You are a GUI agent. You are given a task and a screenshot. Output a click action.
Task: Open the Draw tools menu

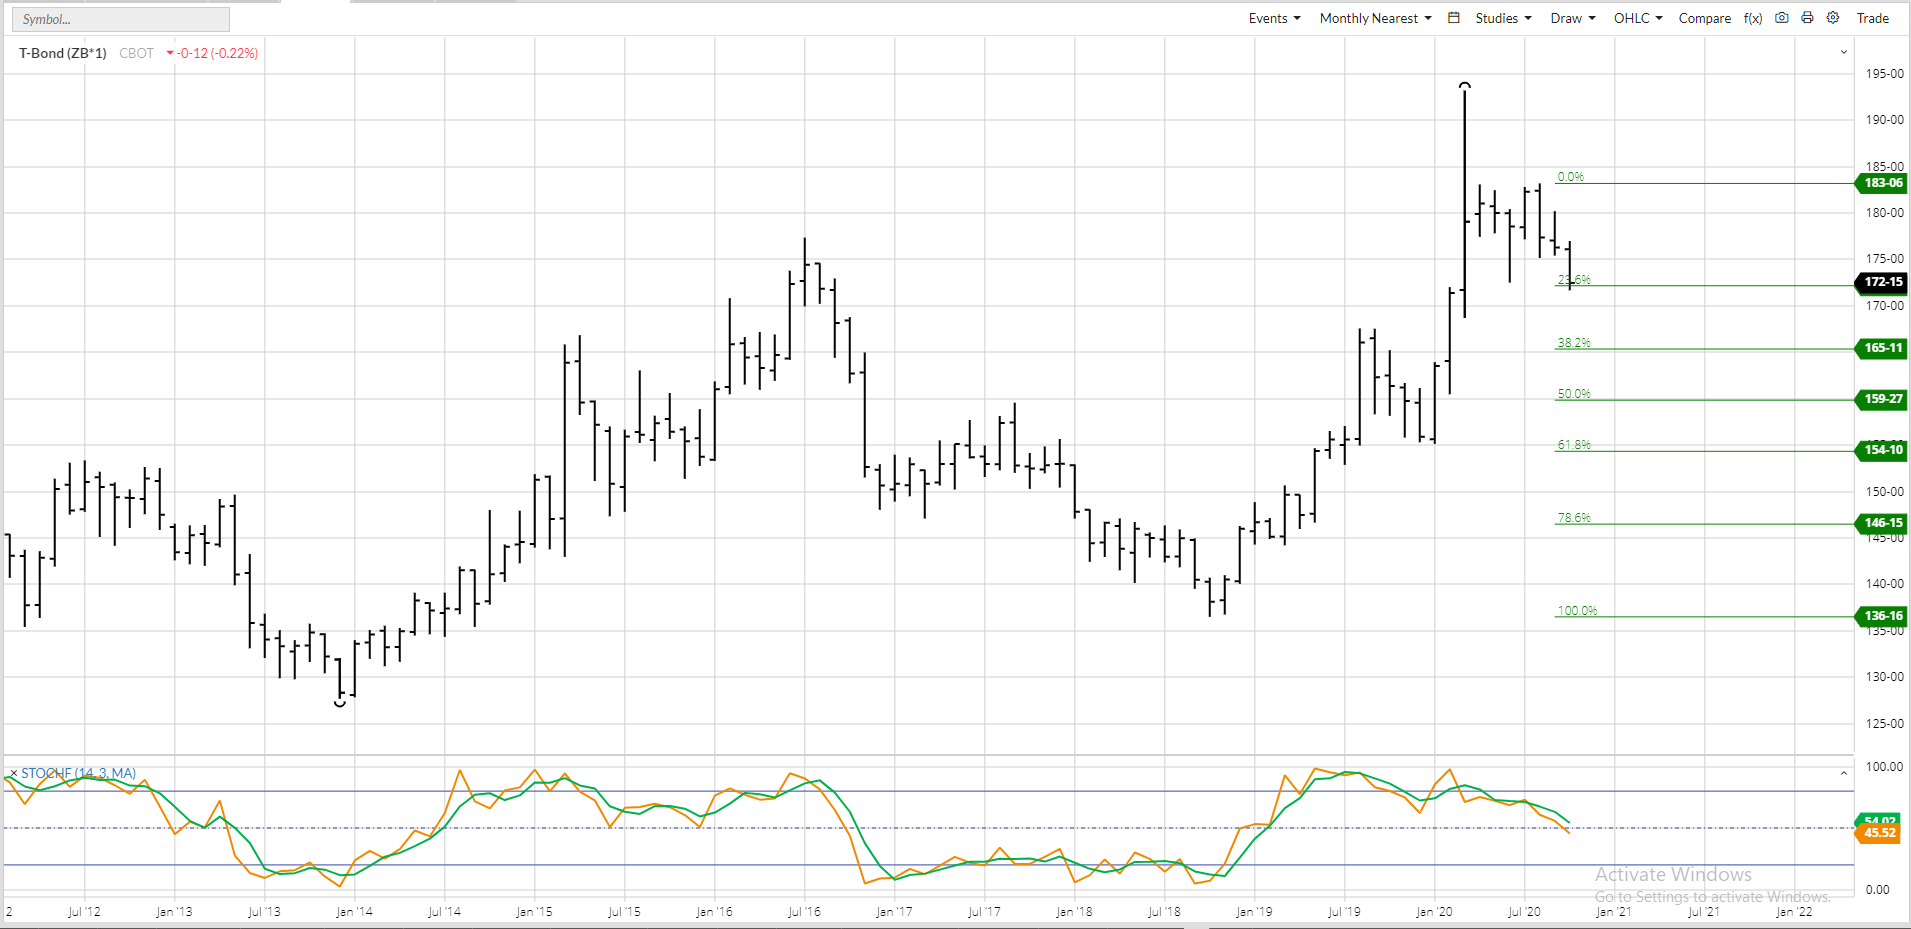click(x=1572, y=18)
